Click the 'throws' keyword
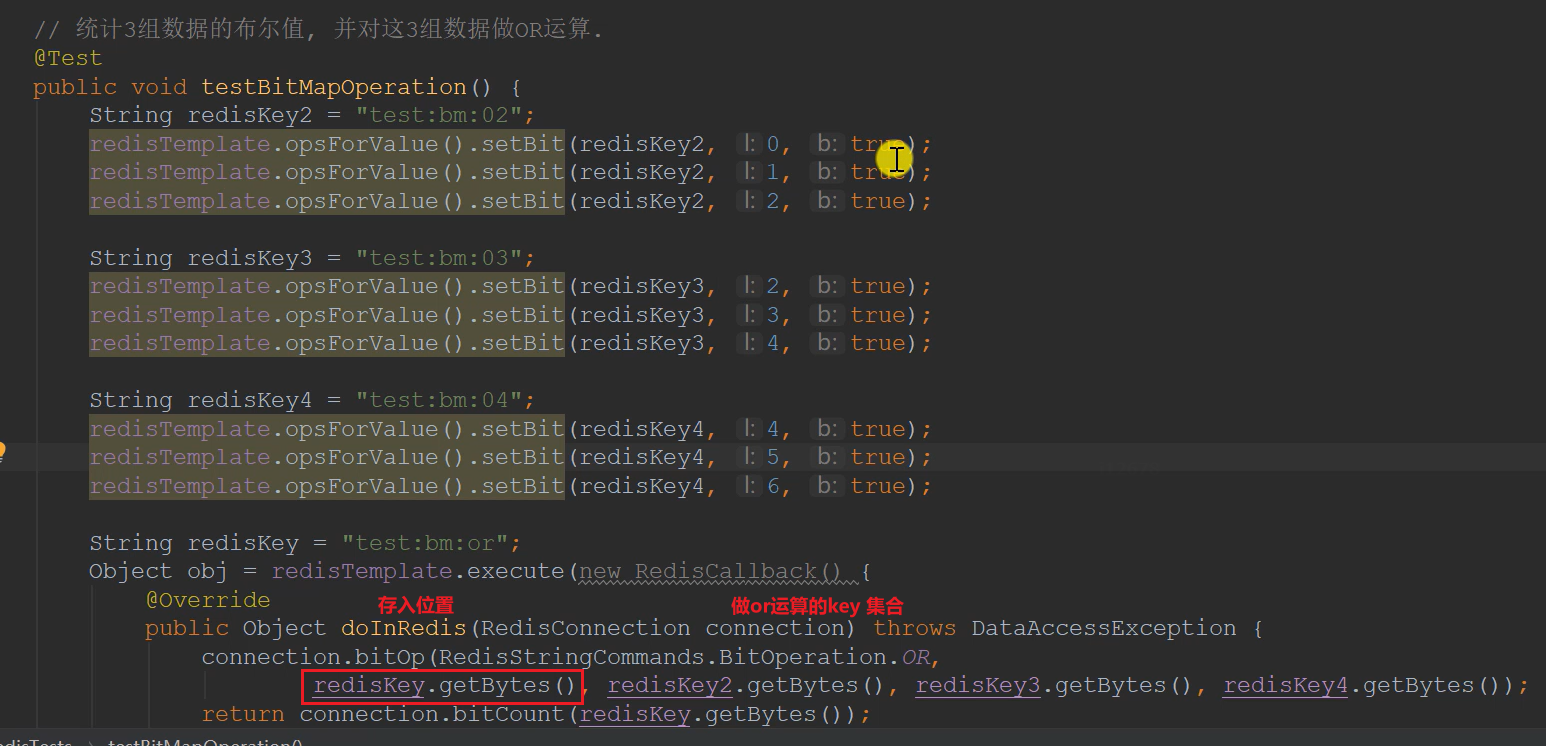Image resolution: width=1546 pixels, height=746 pixels. click(x=915, y=628)
